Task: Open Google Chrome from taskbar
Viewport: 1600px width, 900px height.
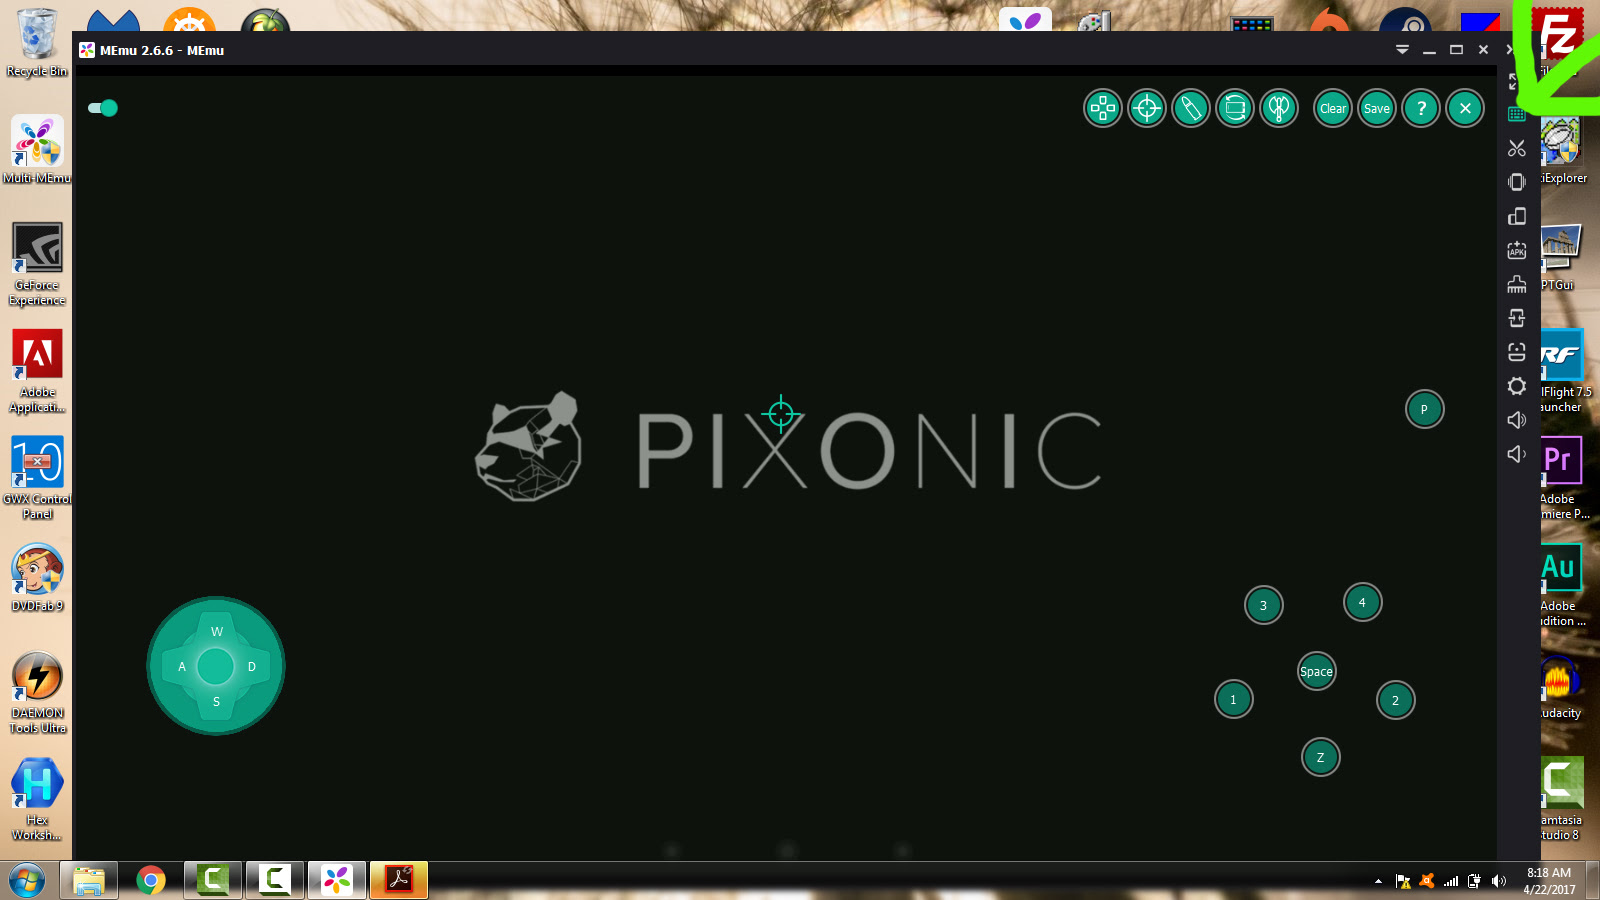Action: 151,880
